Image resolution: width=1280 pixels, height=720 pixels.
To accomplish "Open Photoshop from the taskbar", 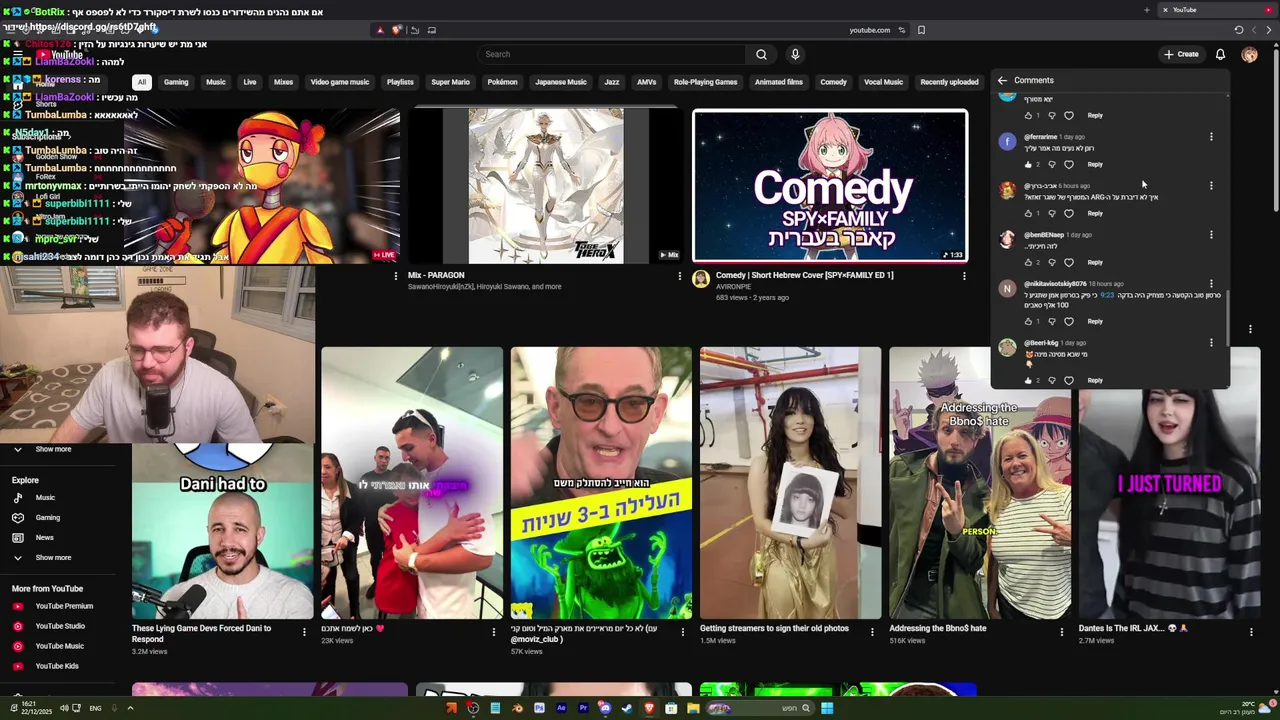I will click(539, 708).
